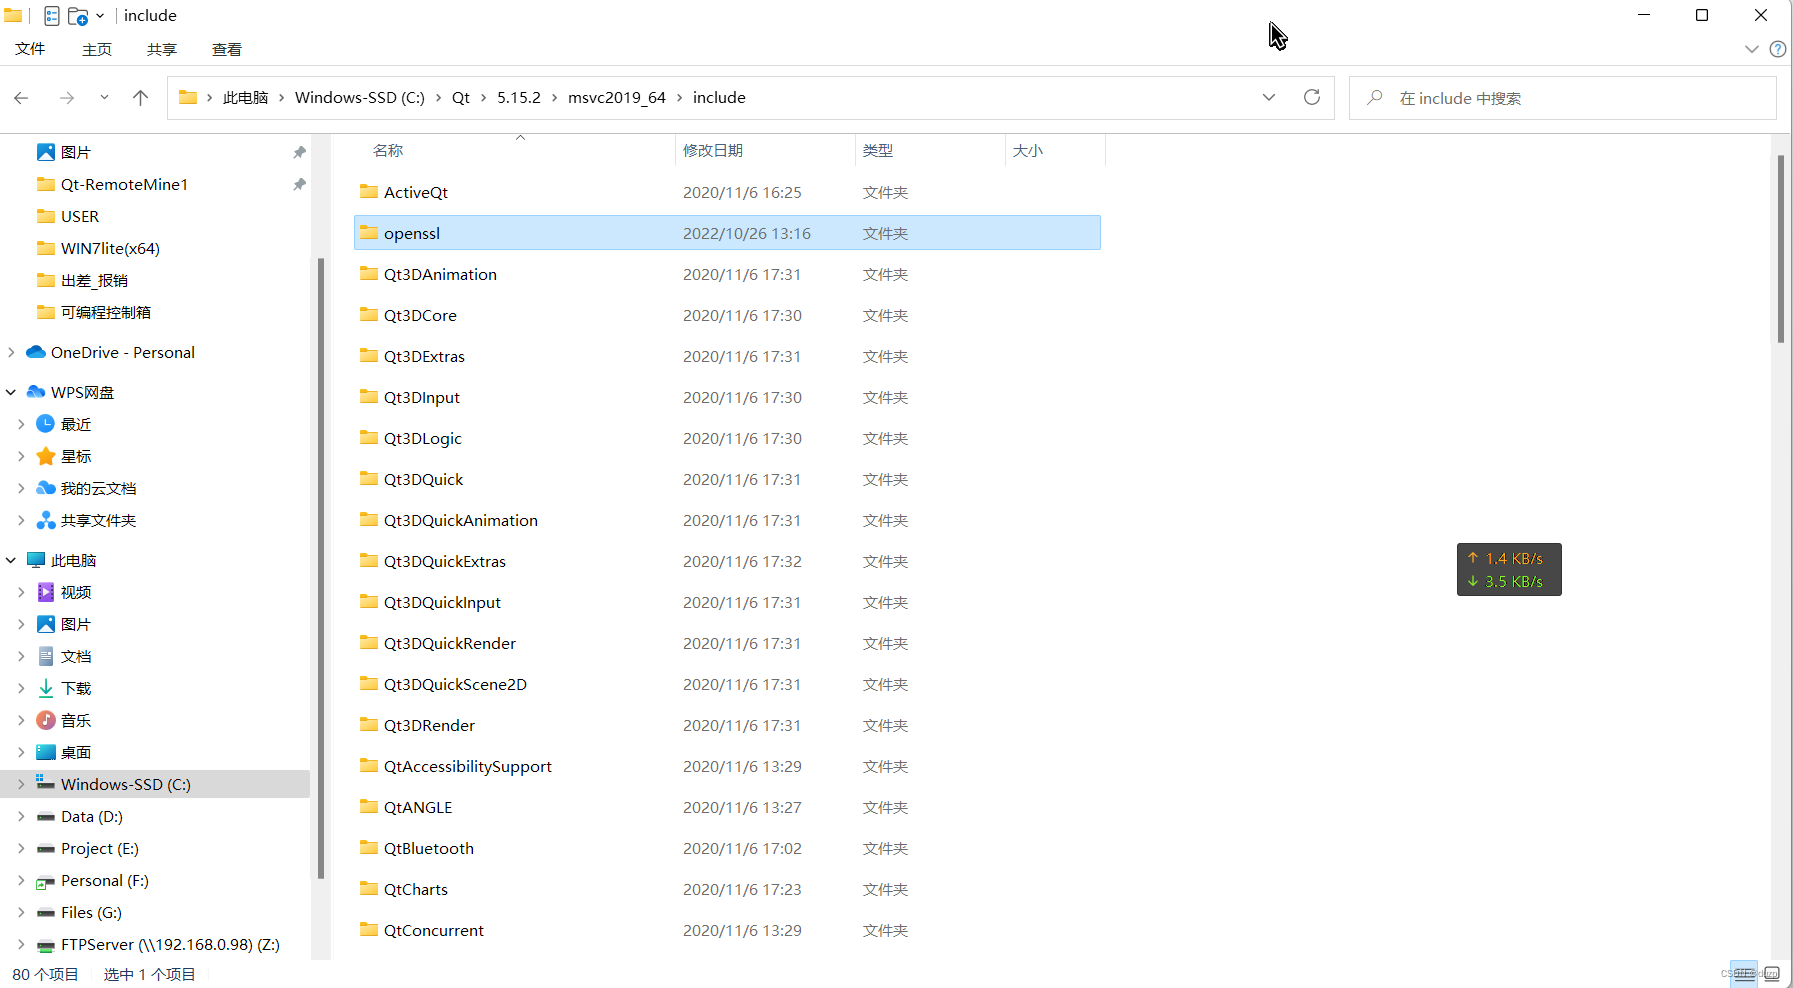Refresh the include folder view
Viewport: 1793px width, 988px height.
coord(1312,97)
